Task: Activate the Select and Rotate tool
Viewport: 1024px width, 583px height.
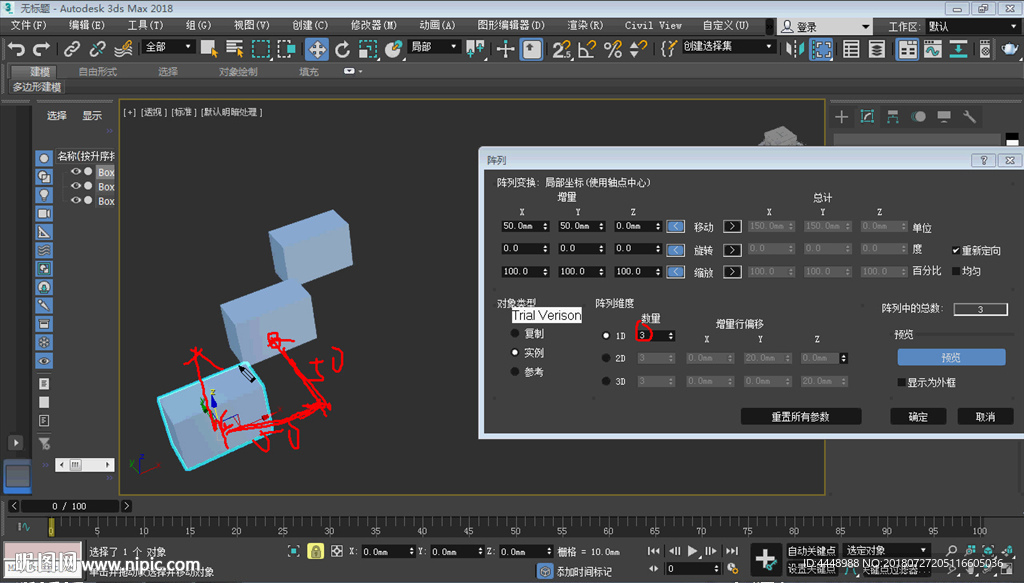Action: click(342, 49)
